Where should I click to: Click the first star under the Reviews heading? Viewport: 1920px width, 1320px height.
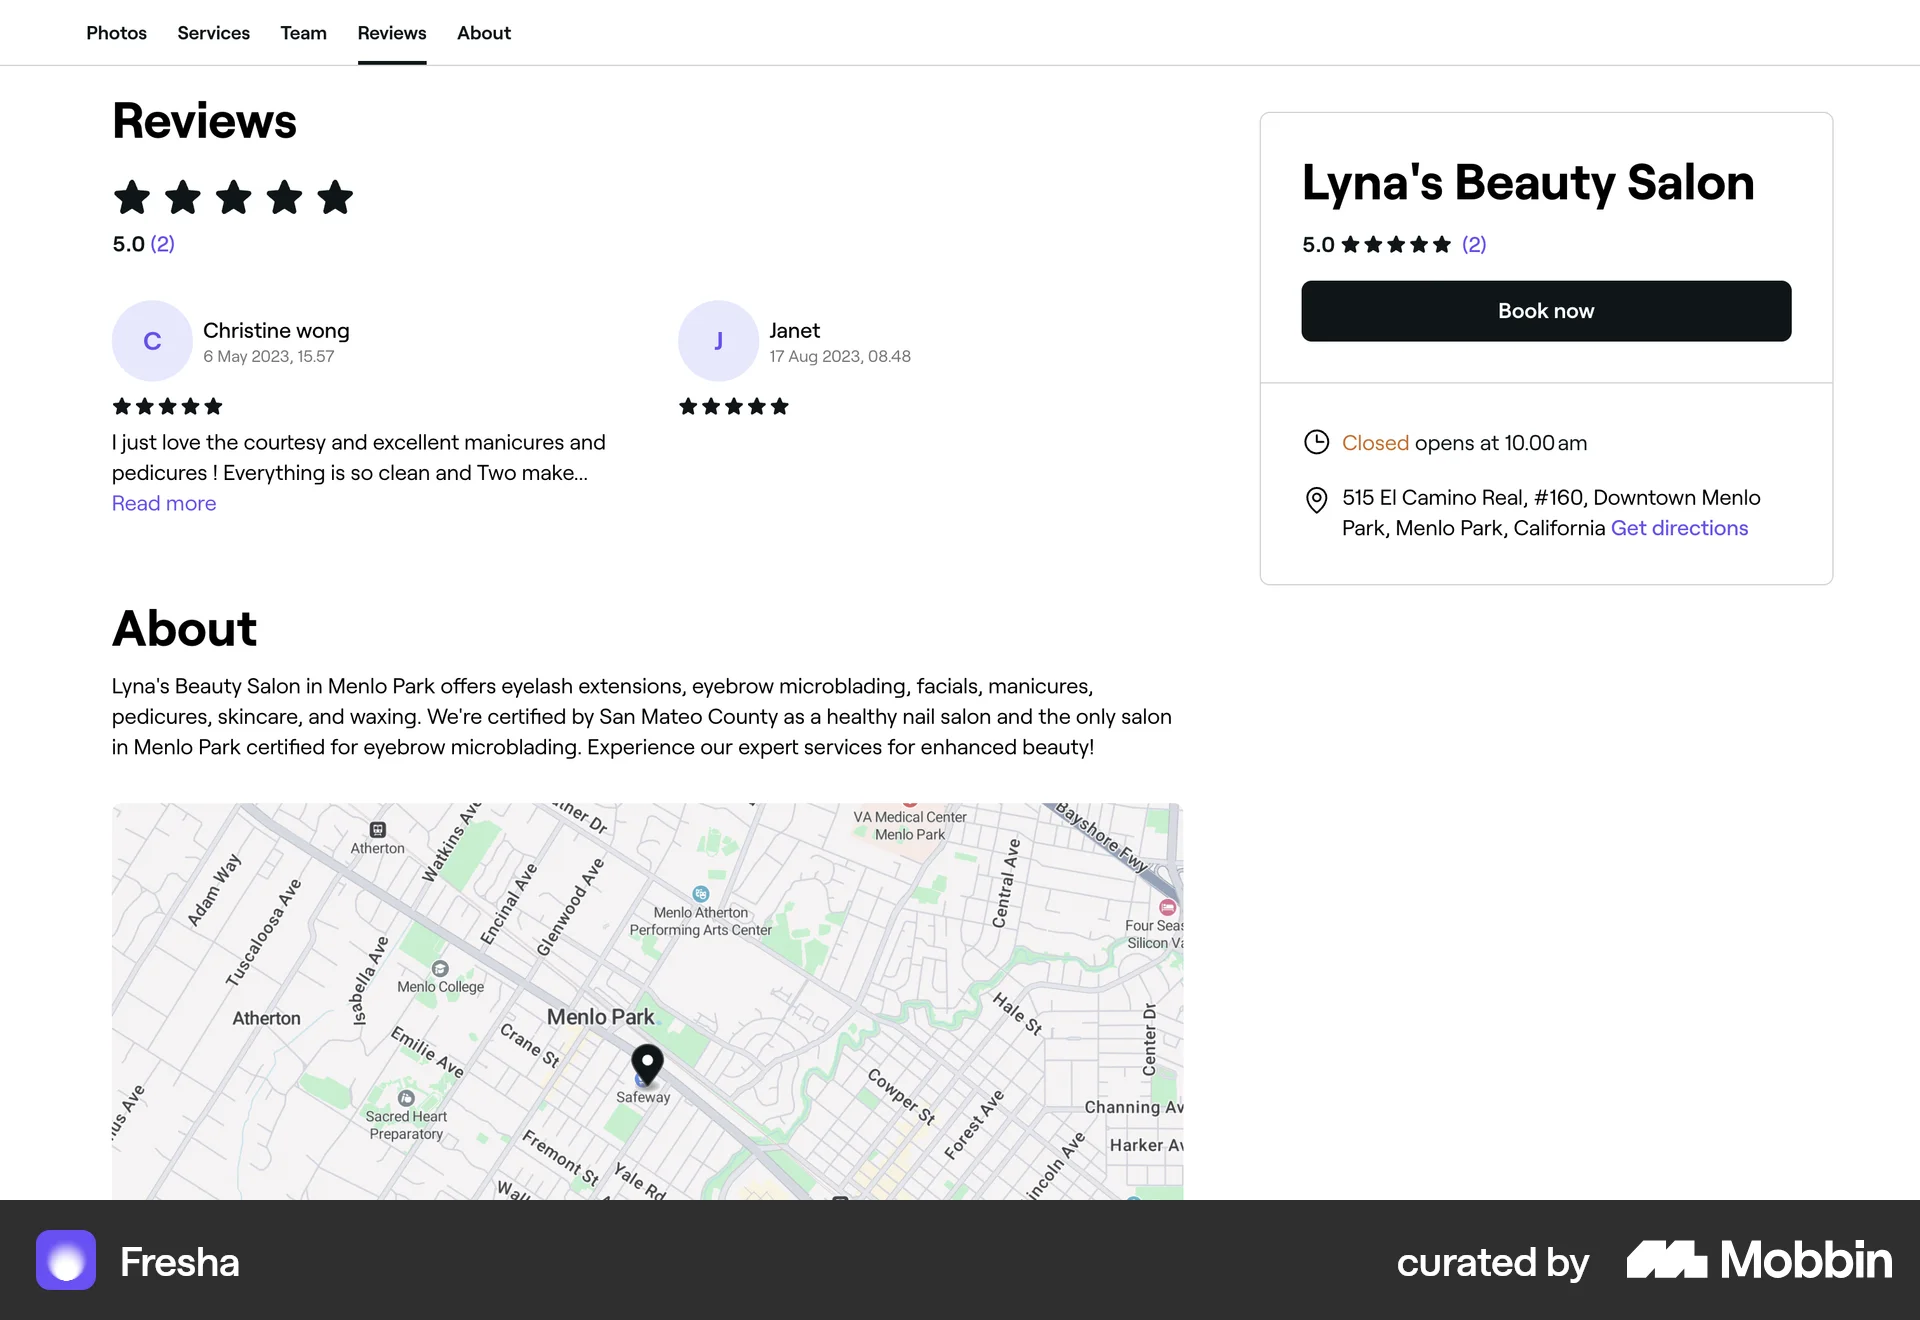click(x=131, y=197)
